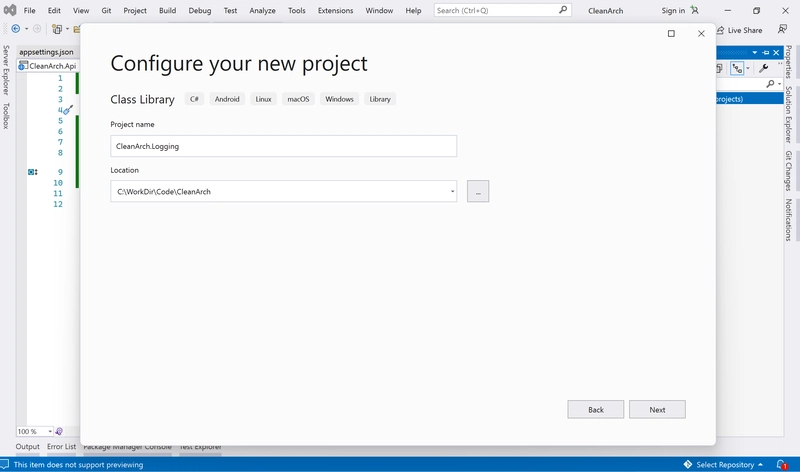Open the Build menu
This screenshot has height=472, width=800.
(168, 10)
